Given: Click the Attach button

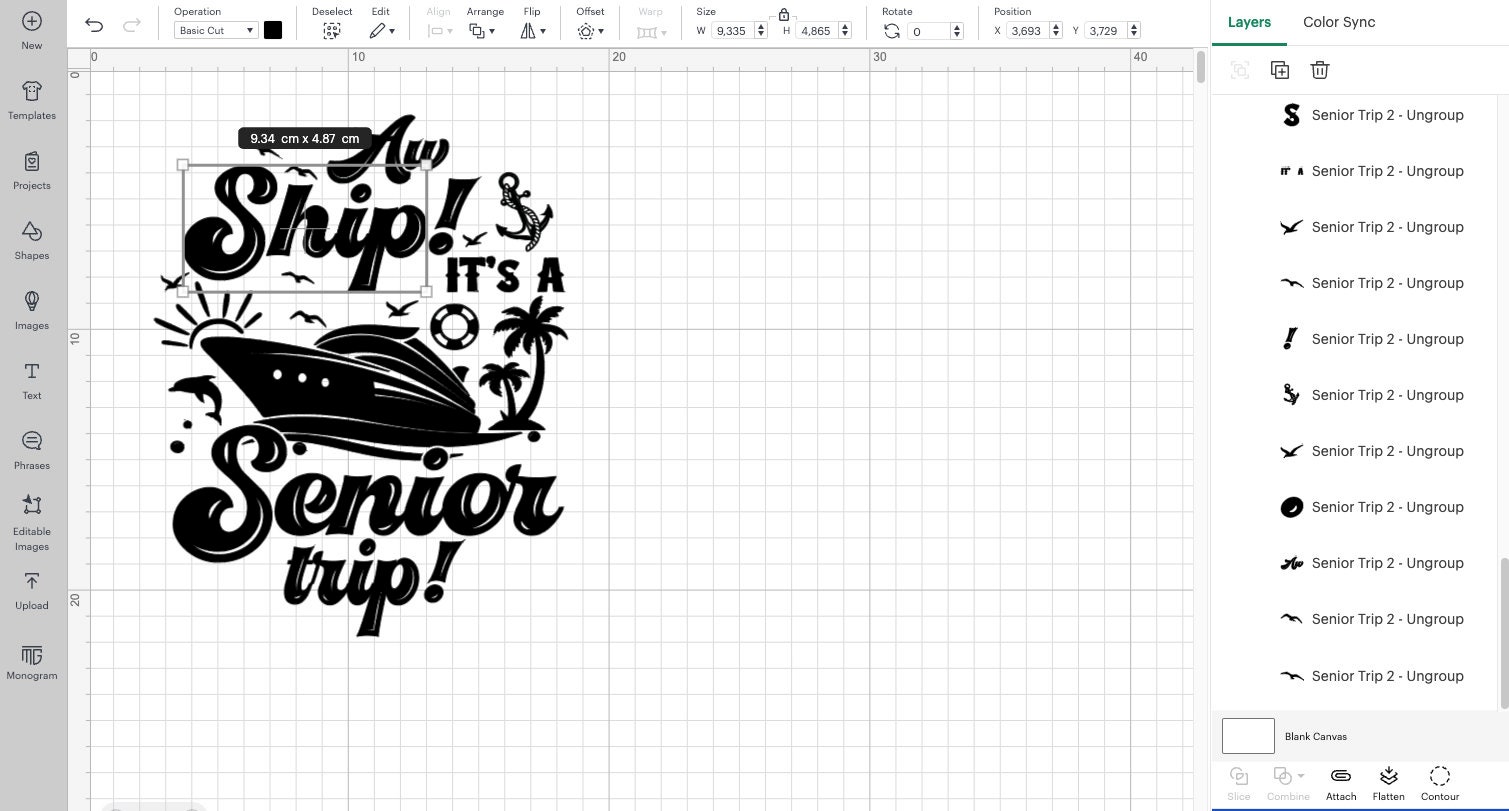Looking at the screenshot, I should tap(1340, 783).
